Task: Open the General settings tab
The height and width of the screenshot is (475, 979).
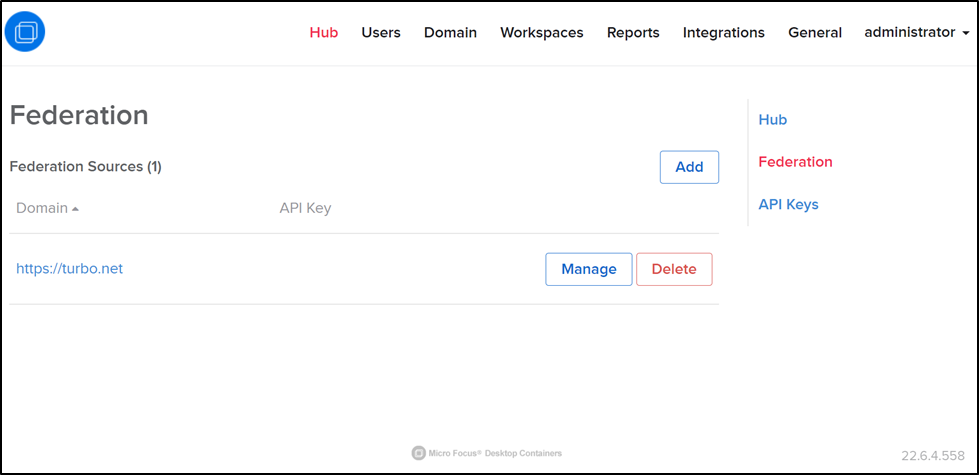Action: click(814, 32)
